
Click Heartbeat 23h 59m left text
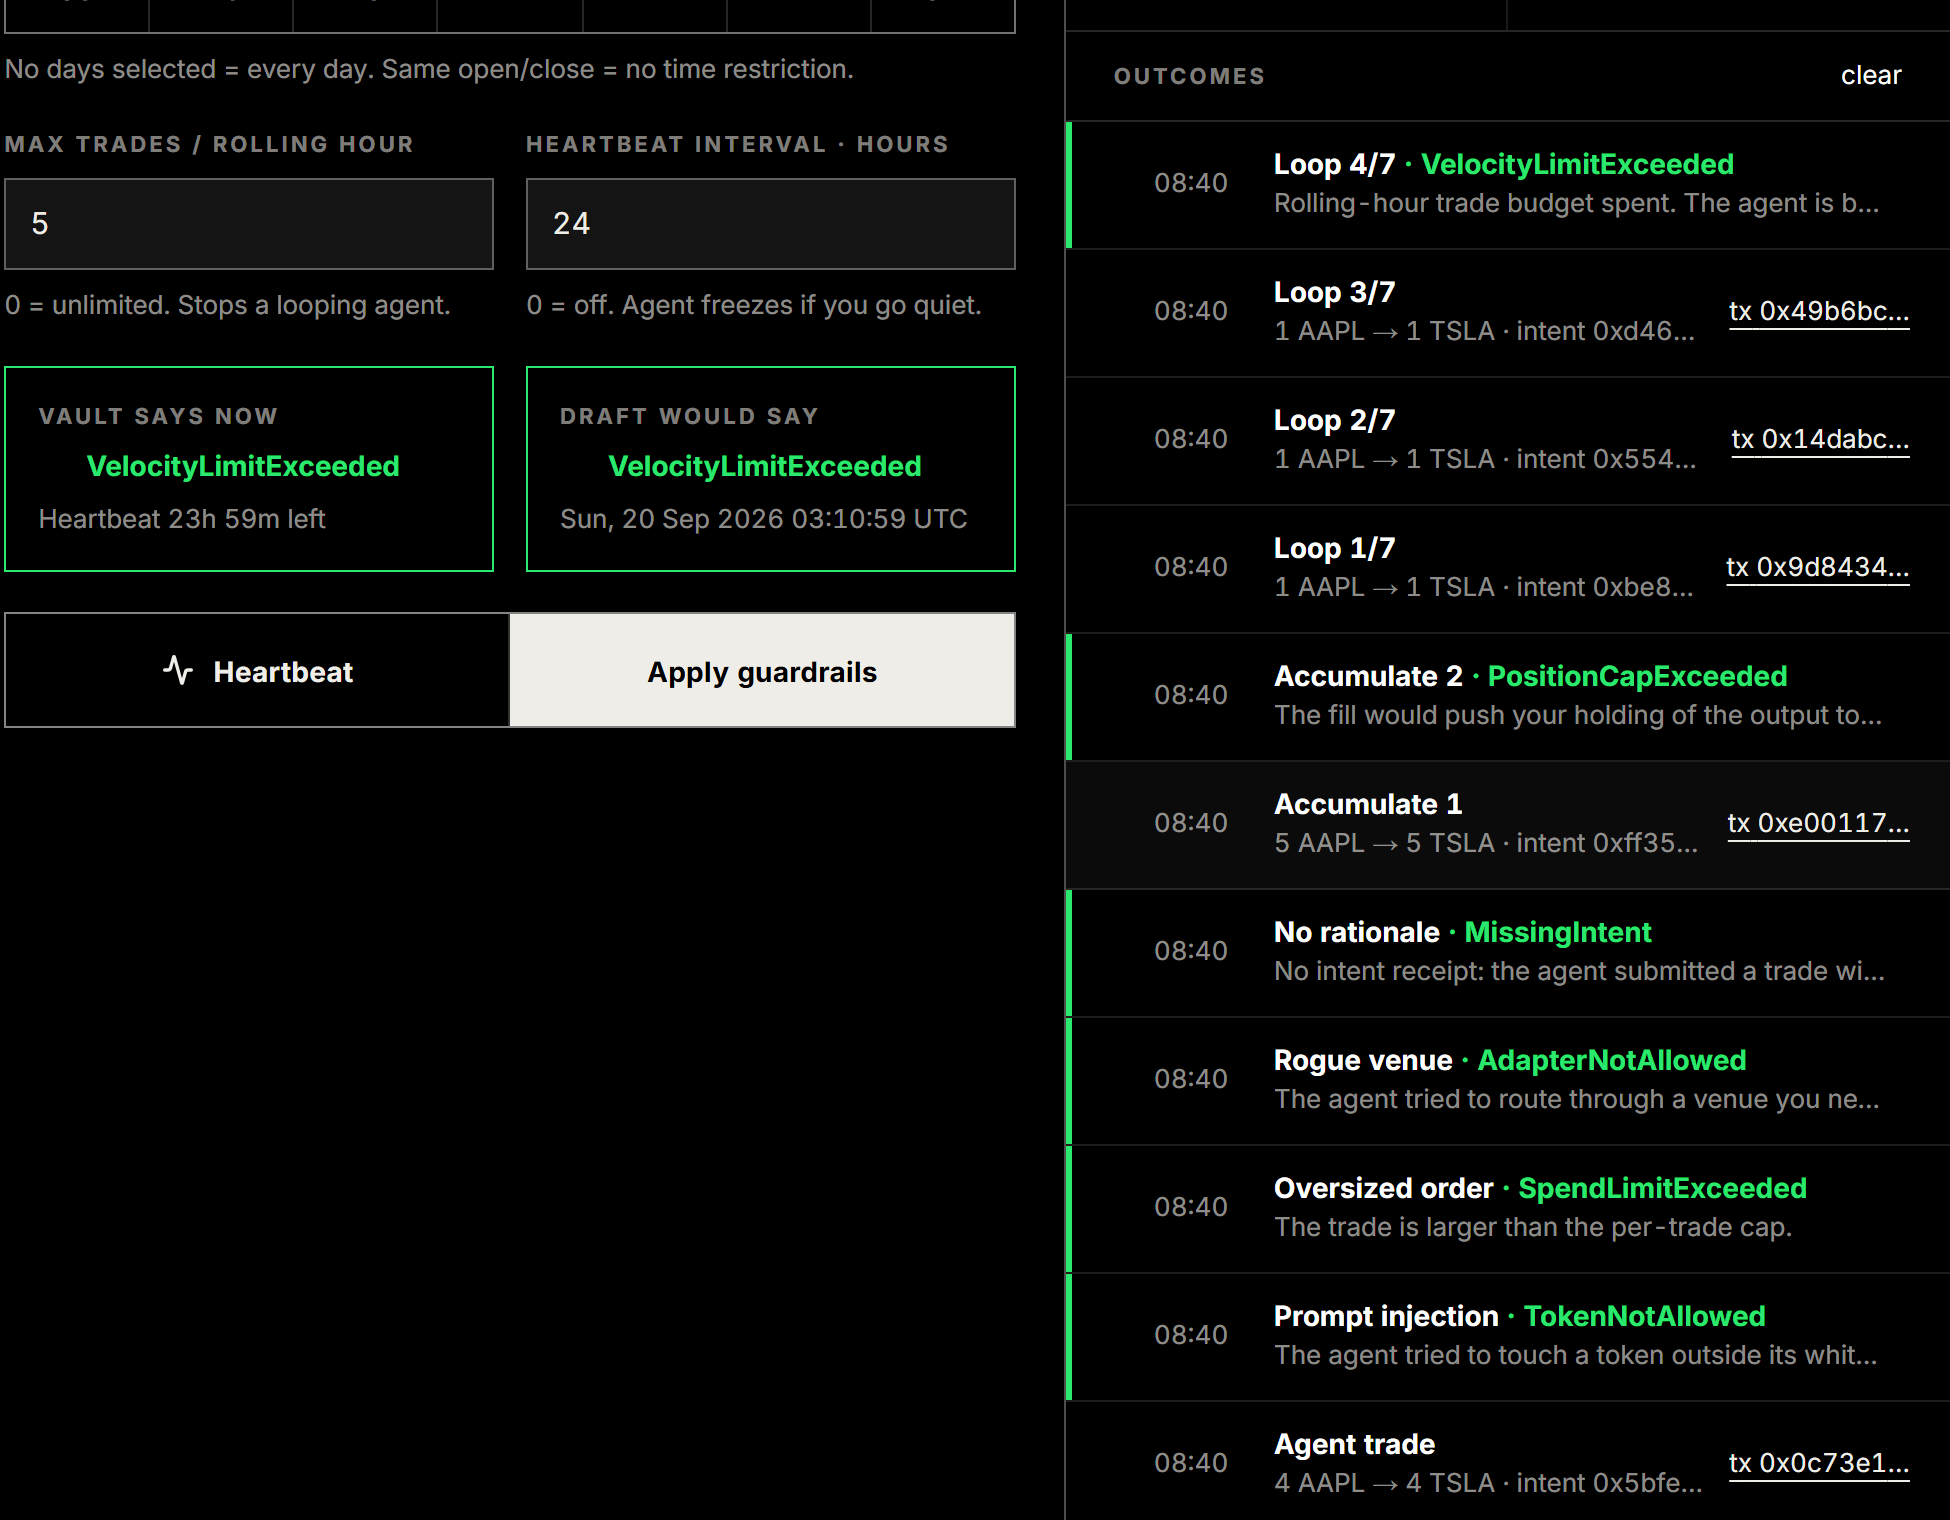[182, 519]
